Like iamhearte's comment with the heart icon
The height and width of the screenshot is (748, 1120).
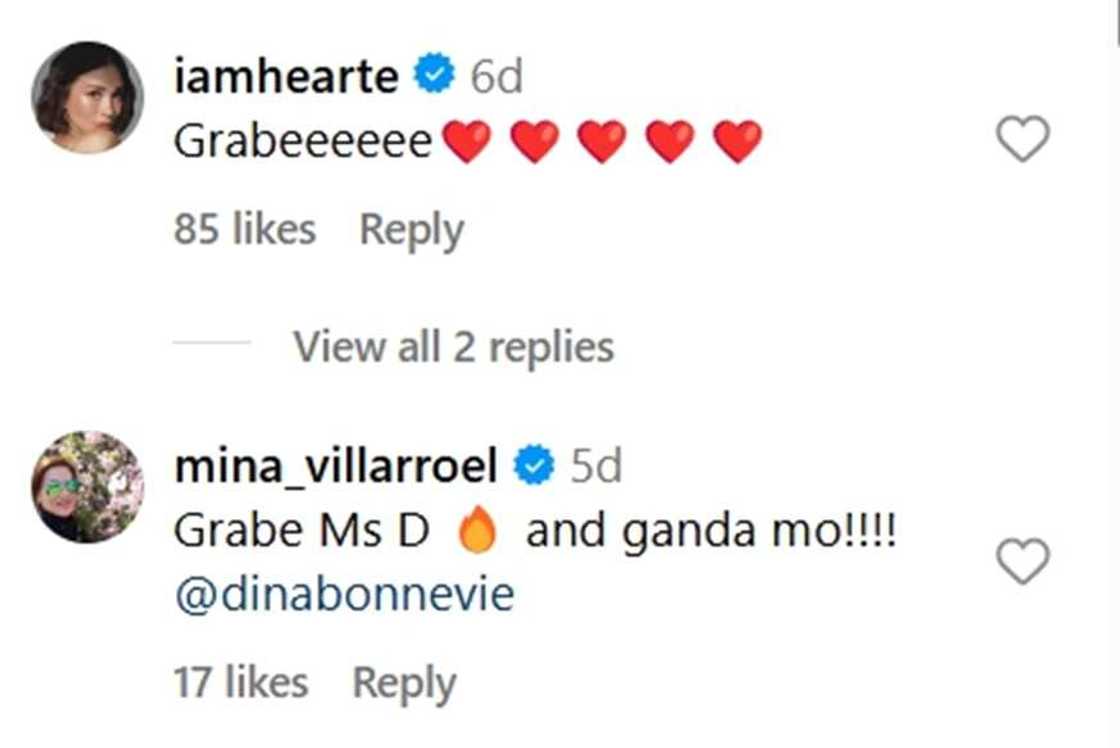1023,138
